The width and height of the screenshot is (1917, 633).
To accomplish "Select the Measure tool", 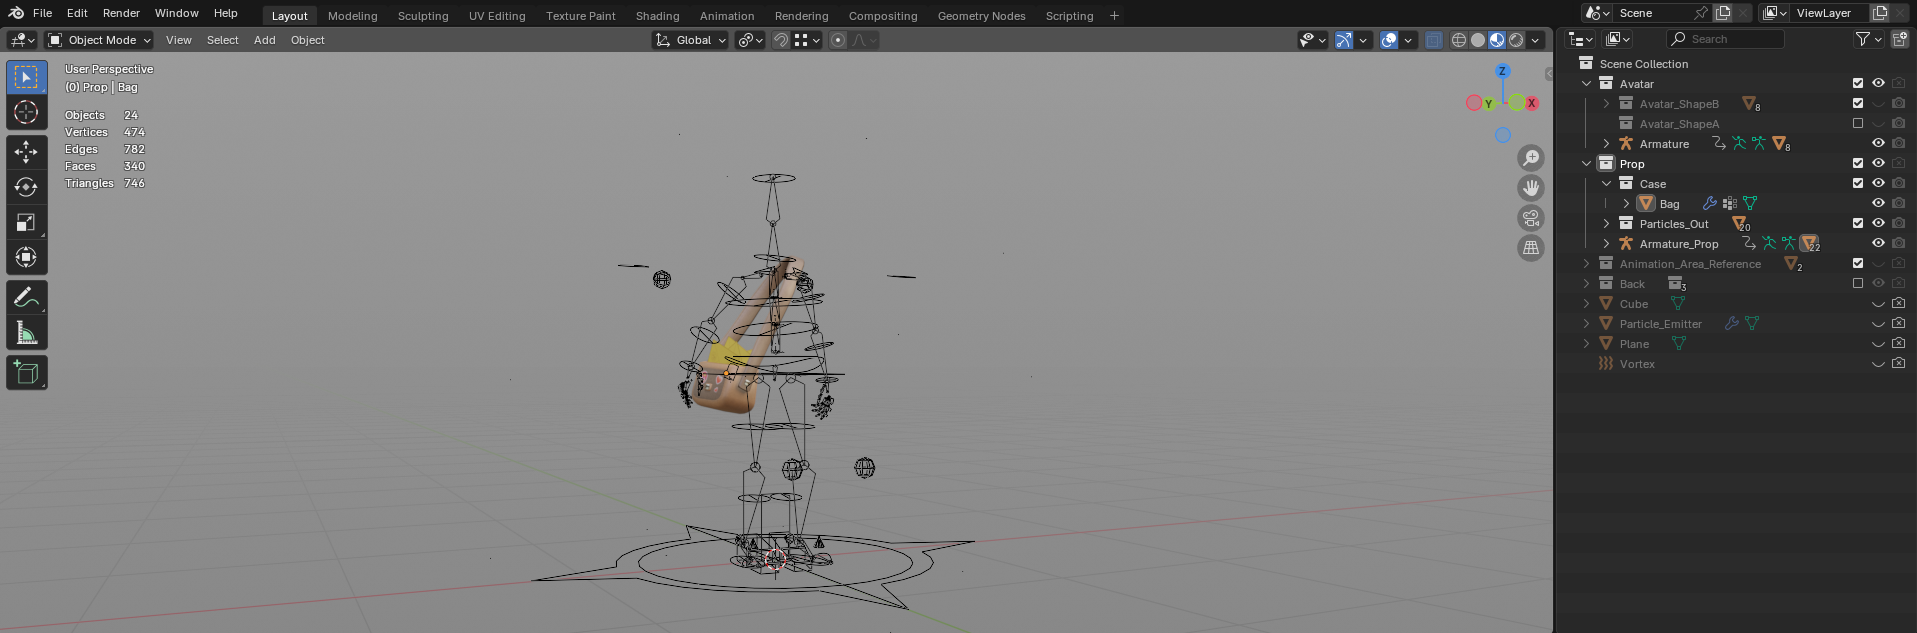I will (26, 333).
